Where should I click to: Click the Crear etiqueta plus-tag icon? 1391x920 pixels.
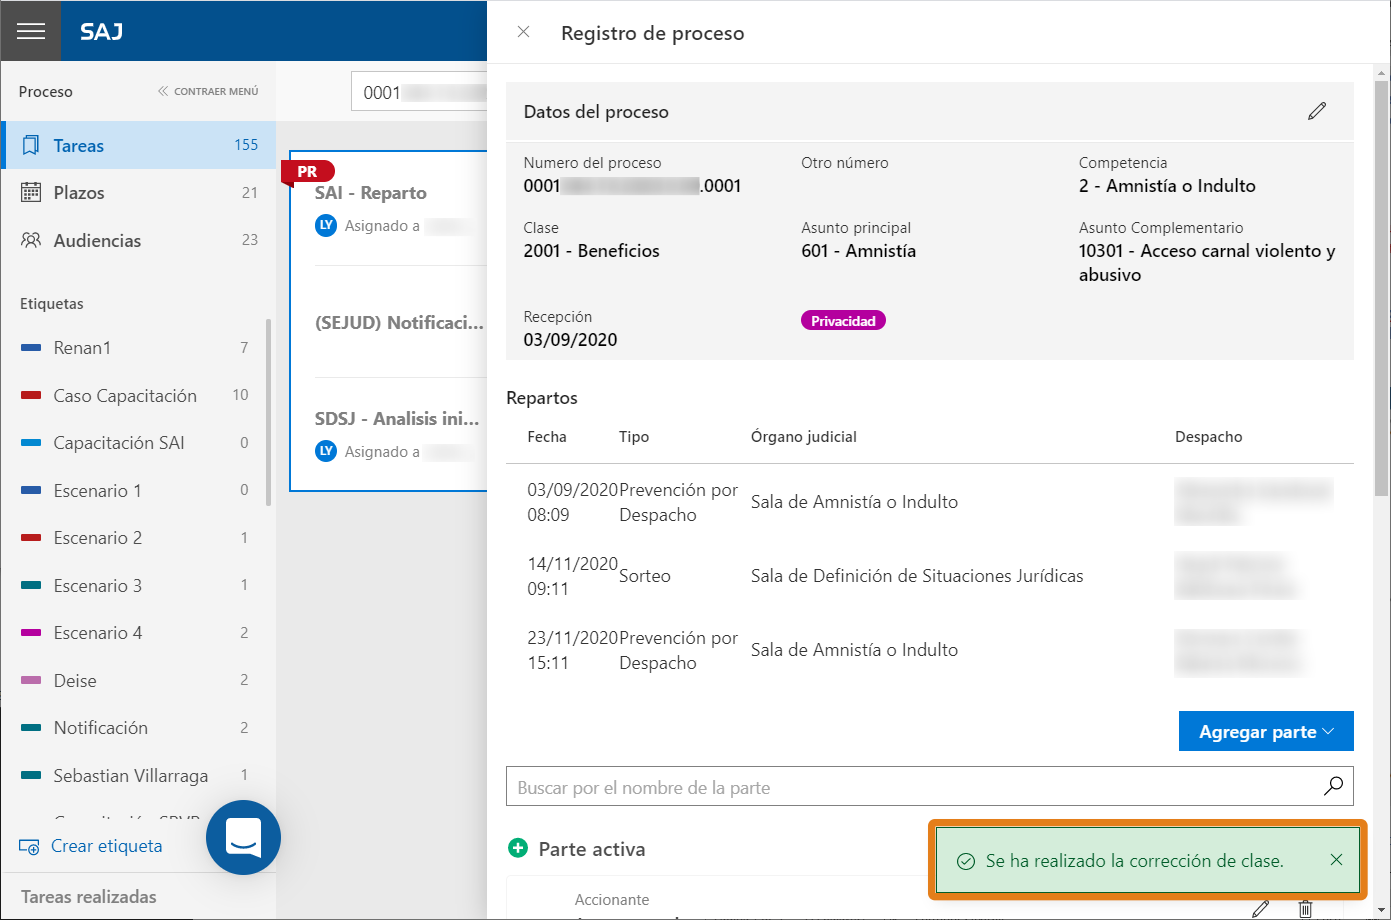(29, 847)
